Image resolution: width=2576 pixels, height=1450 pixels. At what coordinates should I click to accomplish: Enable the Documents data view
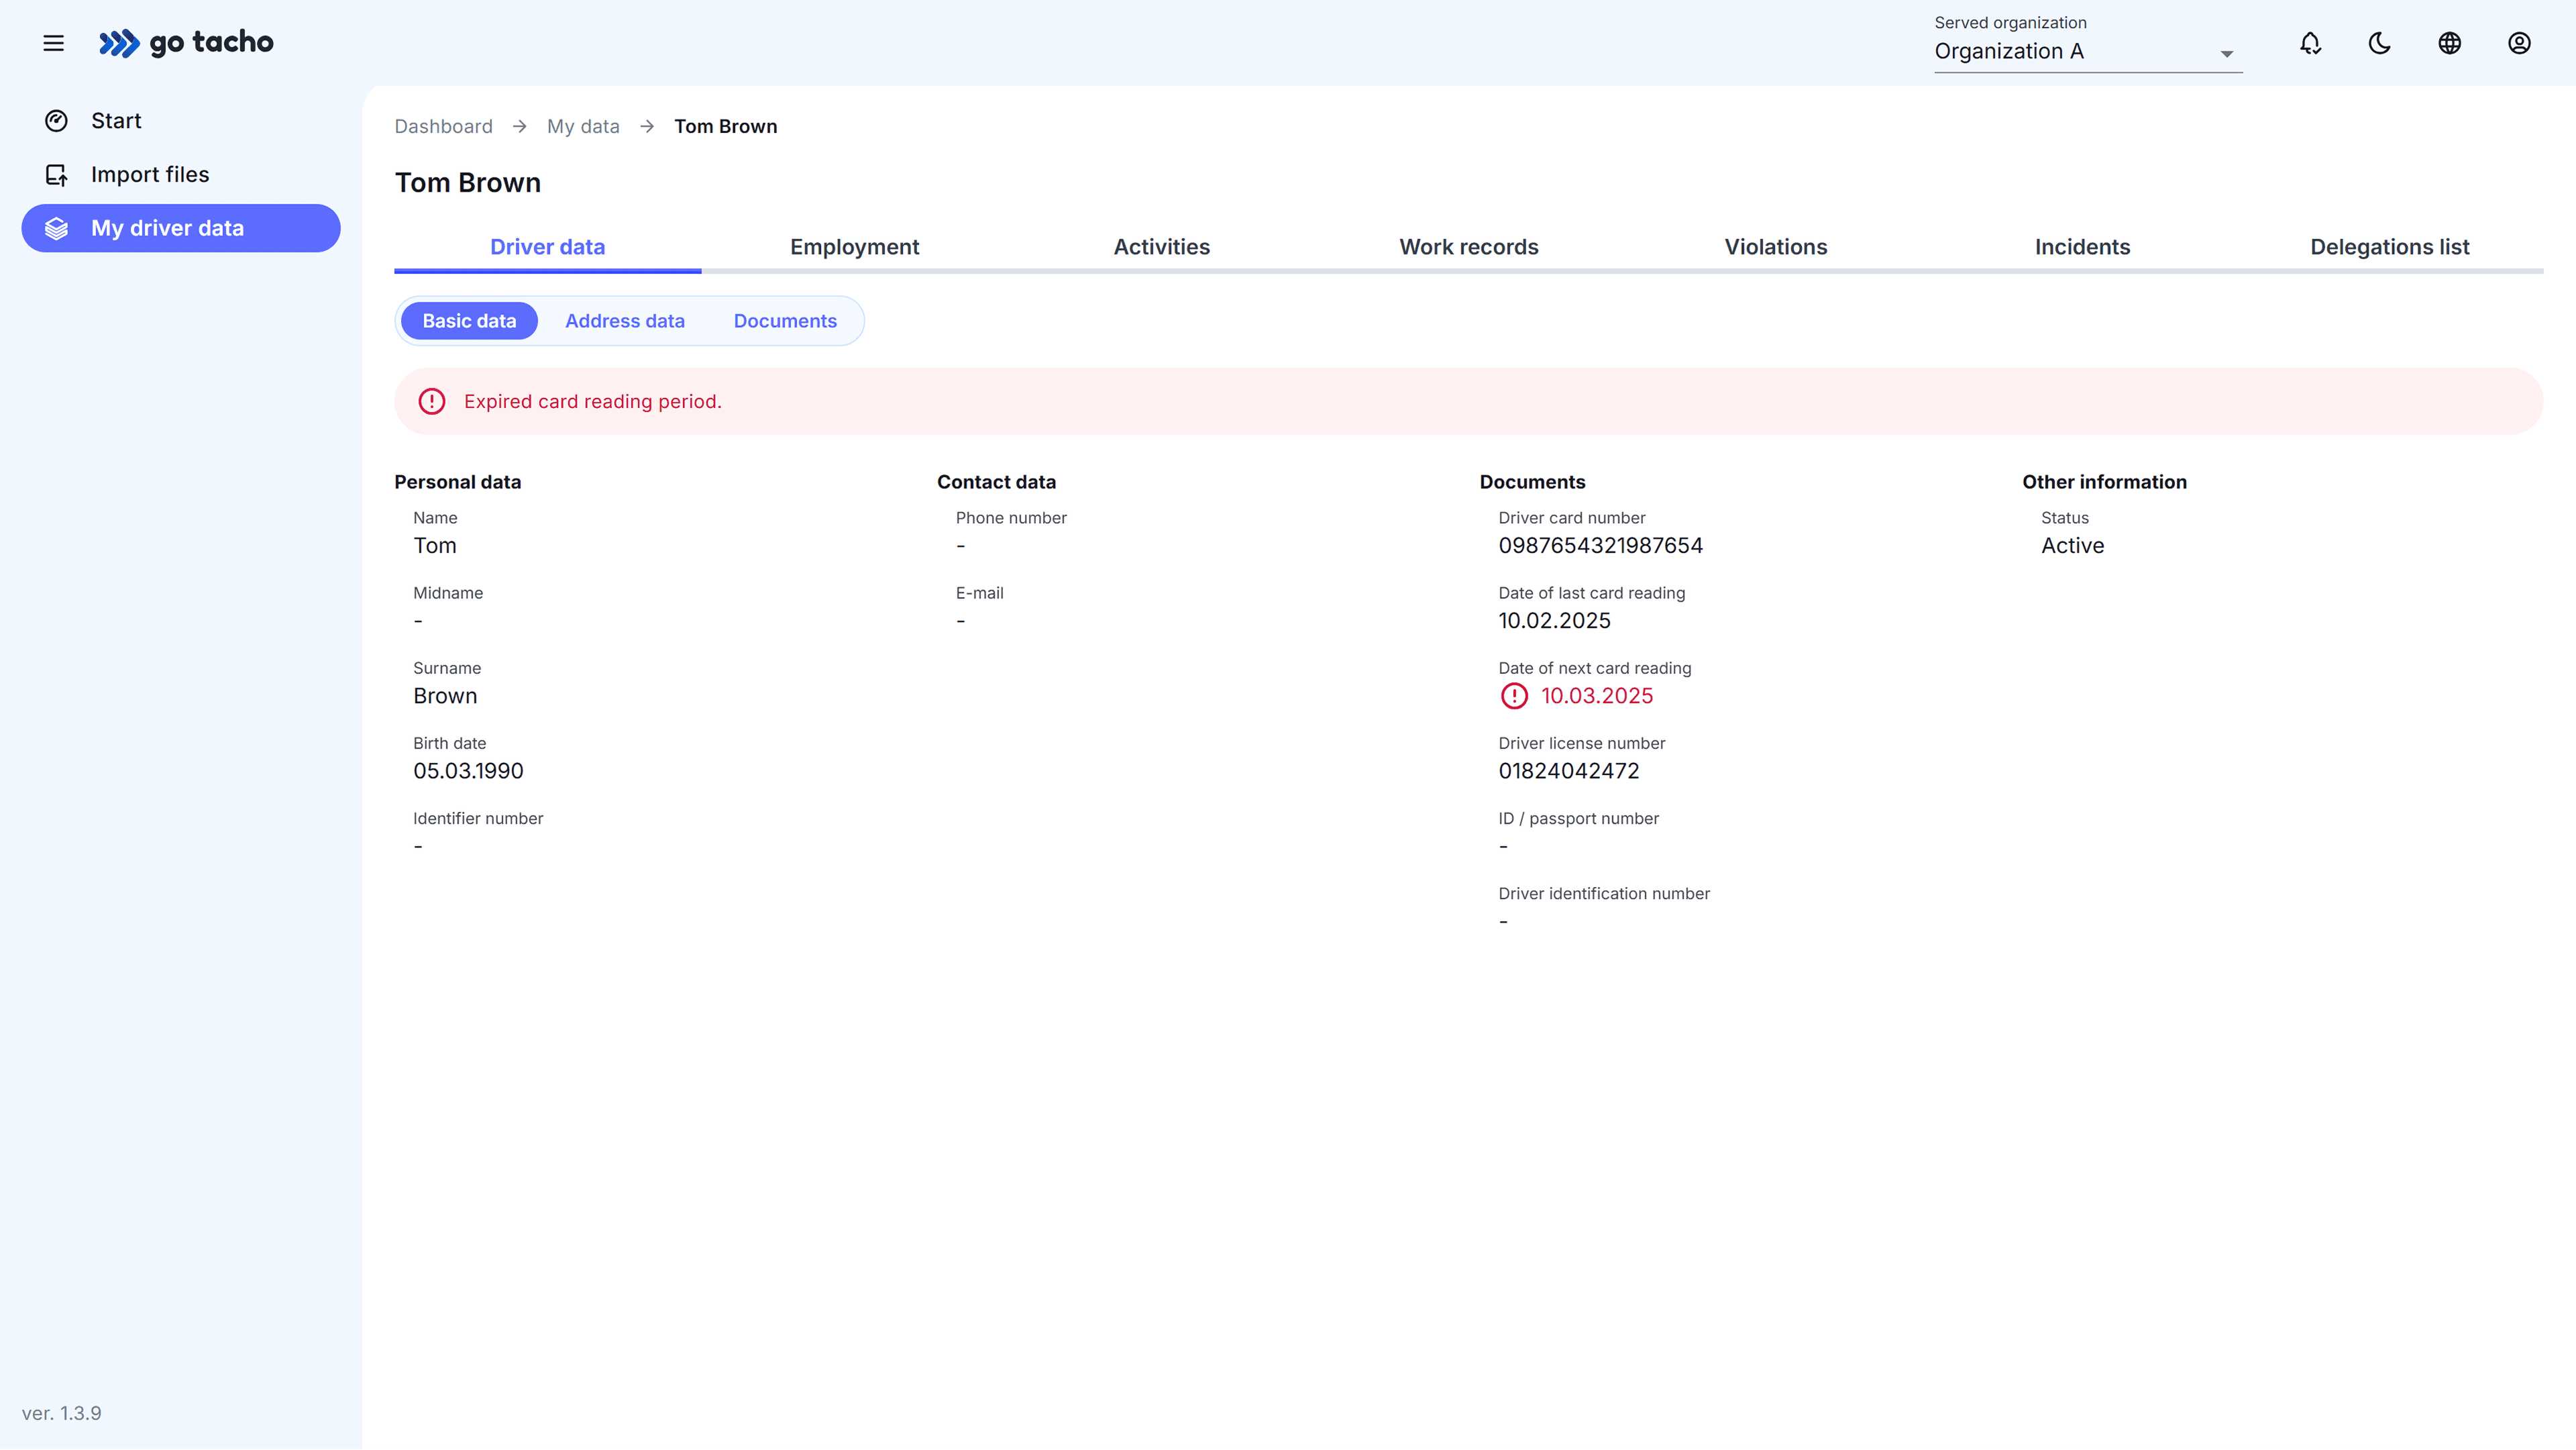(x=785, y=320)
